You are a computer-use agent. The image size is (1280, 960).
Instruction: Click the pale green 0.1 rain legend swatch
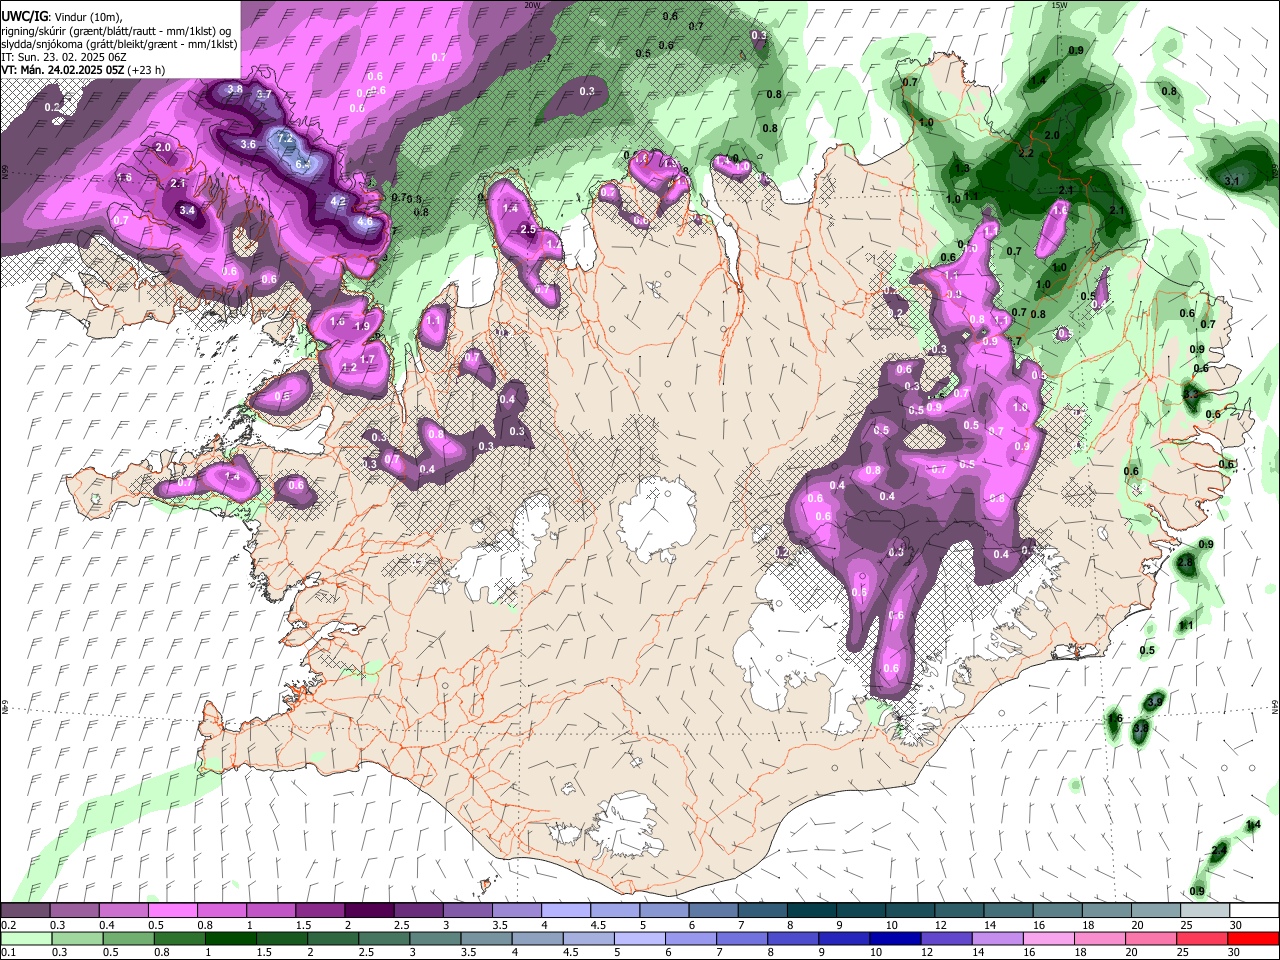27,939
